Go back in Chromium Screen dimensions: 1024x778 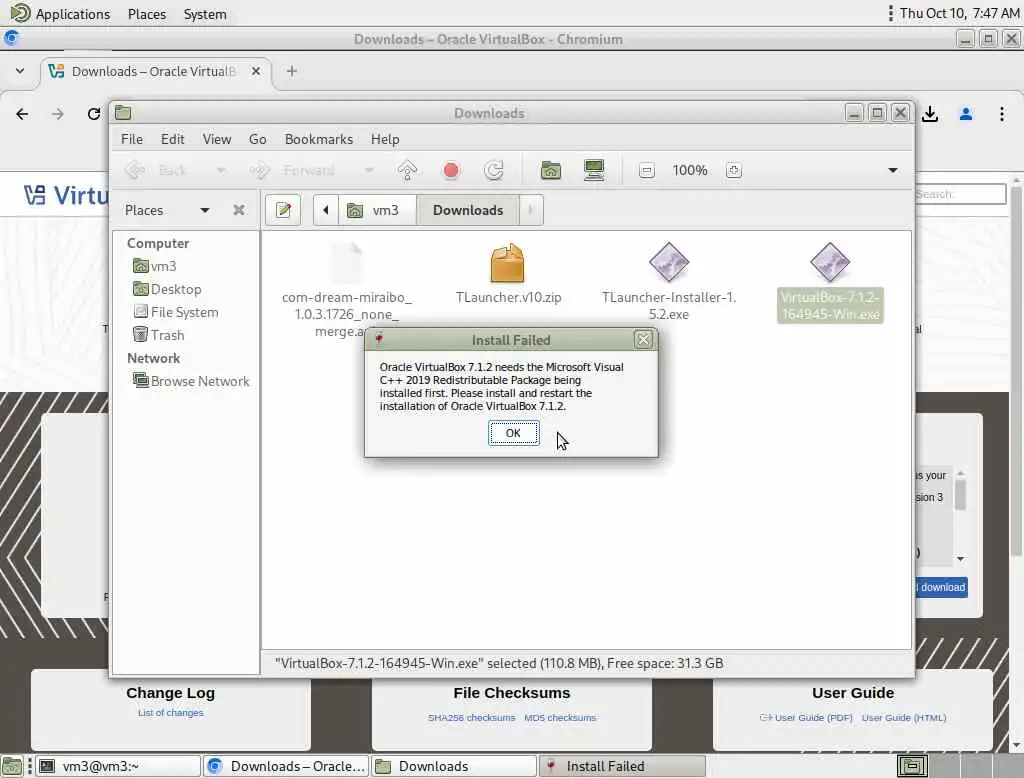point(22,114)
